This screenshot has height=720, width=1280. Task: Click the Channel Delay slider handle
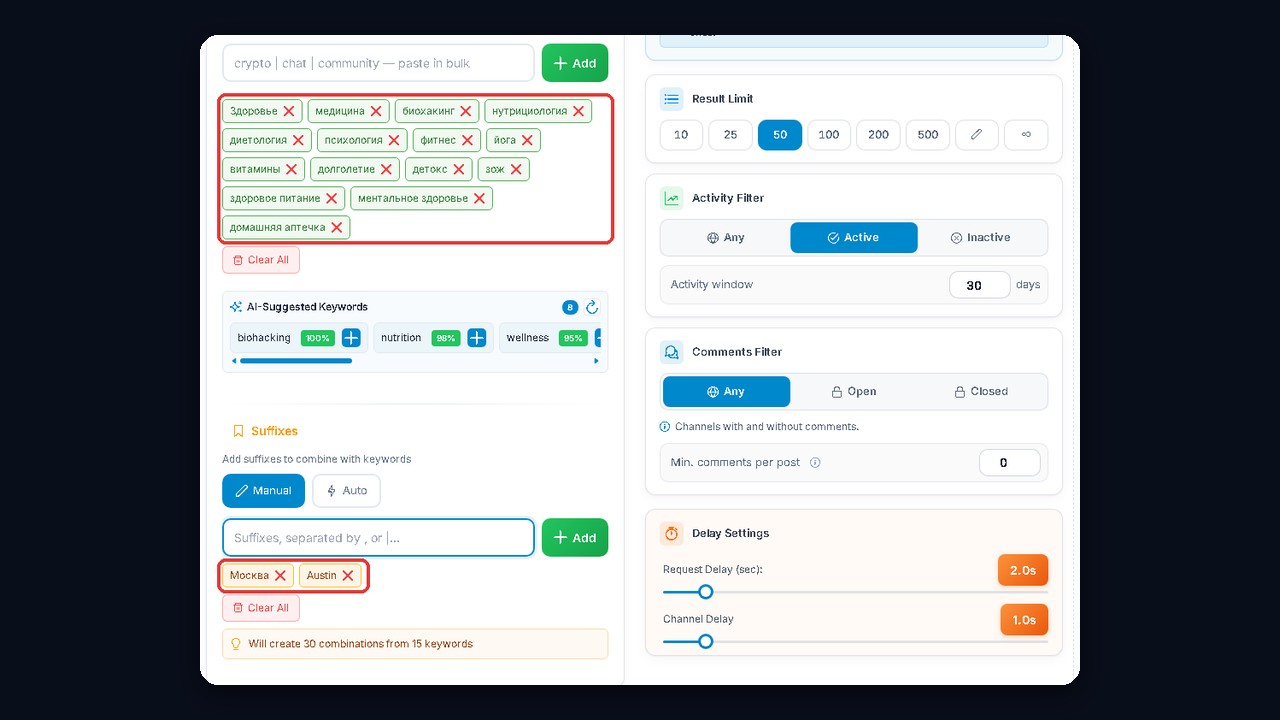pyautogui.click(x=705, y=641)
